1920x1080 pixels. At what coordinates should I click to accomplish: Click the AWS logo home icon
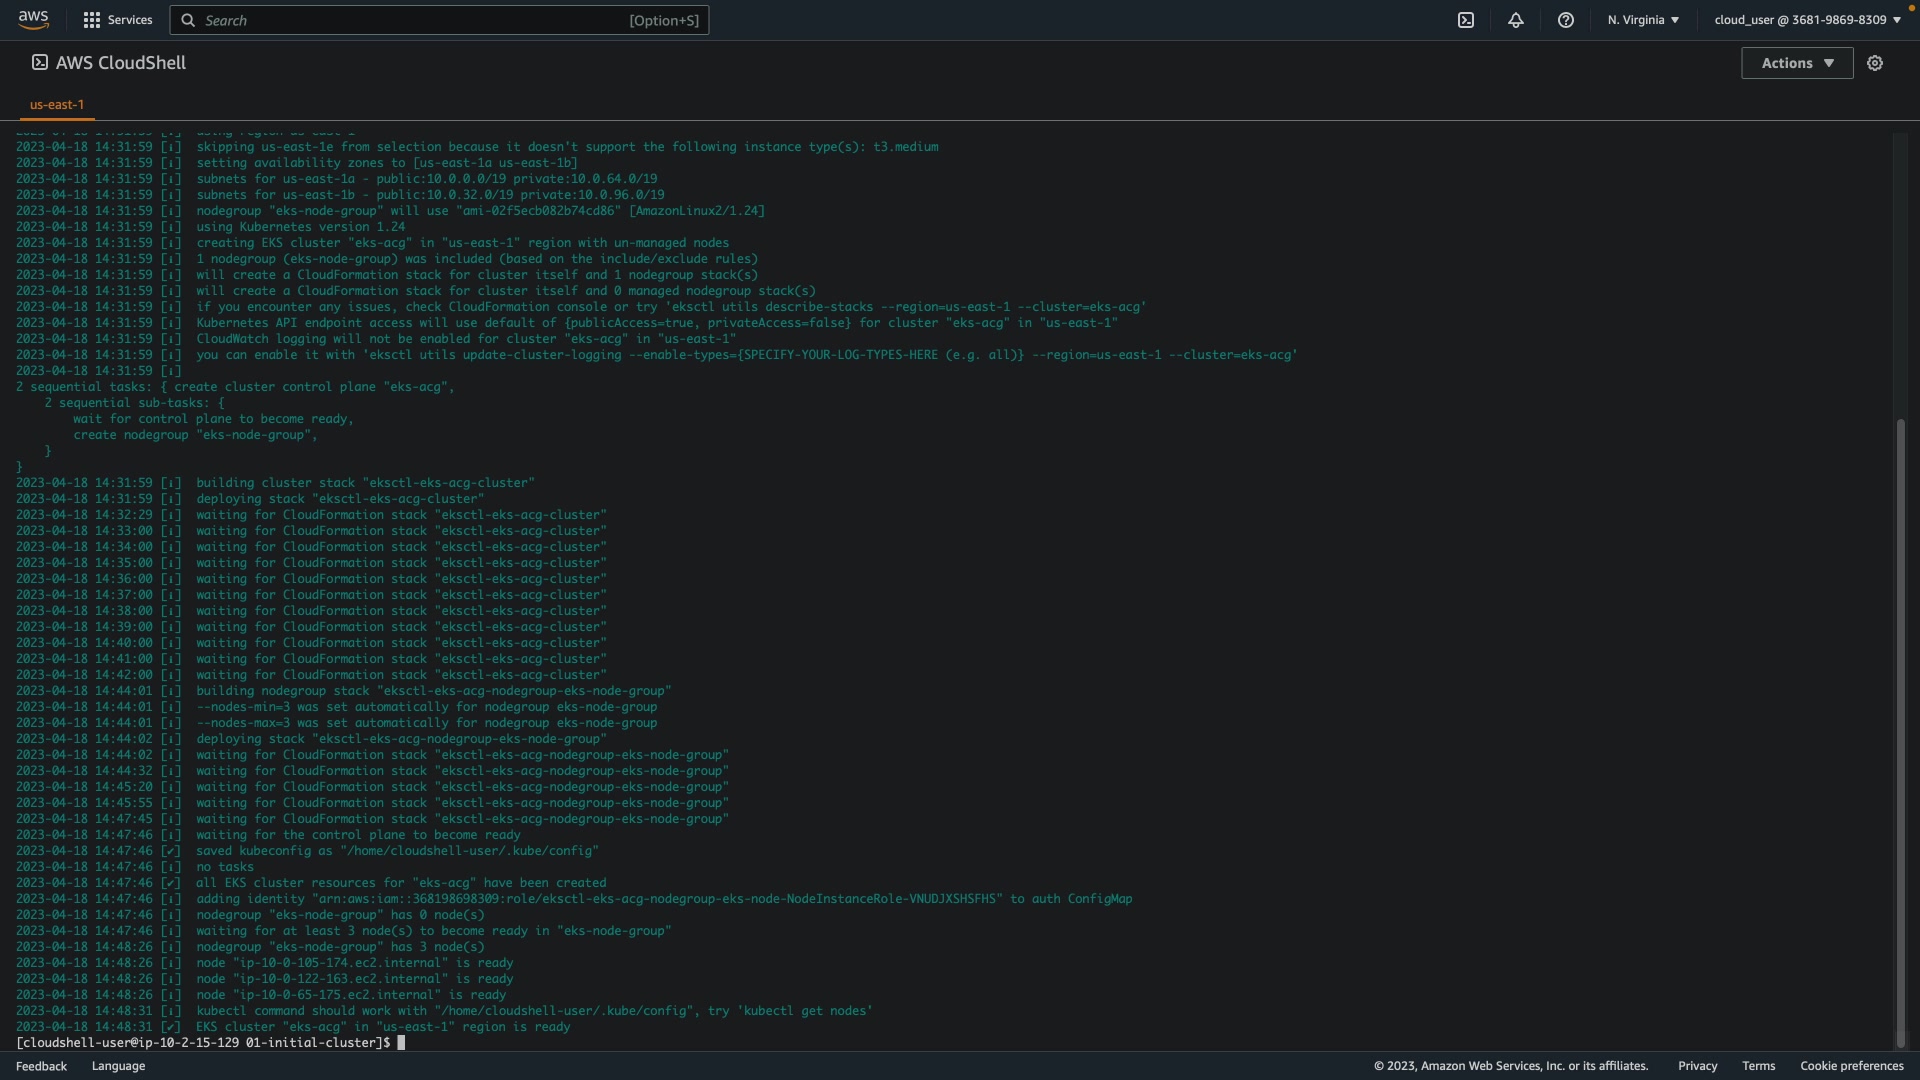[33, 20]
